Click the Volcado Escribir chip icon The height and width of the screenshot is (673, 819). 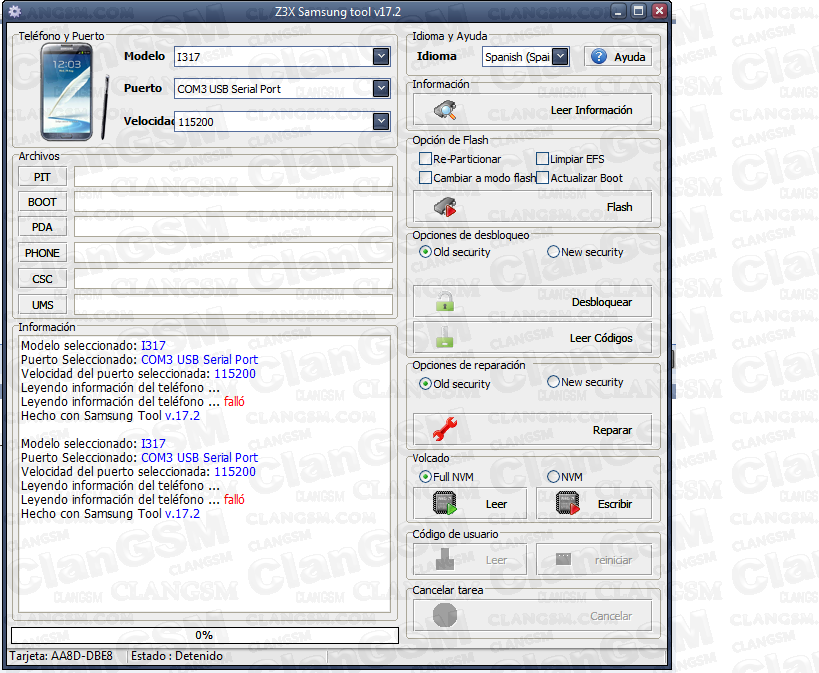point(568,503)
